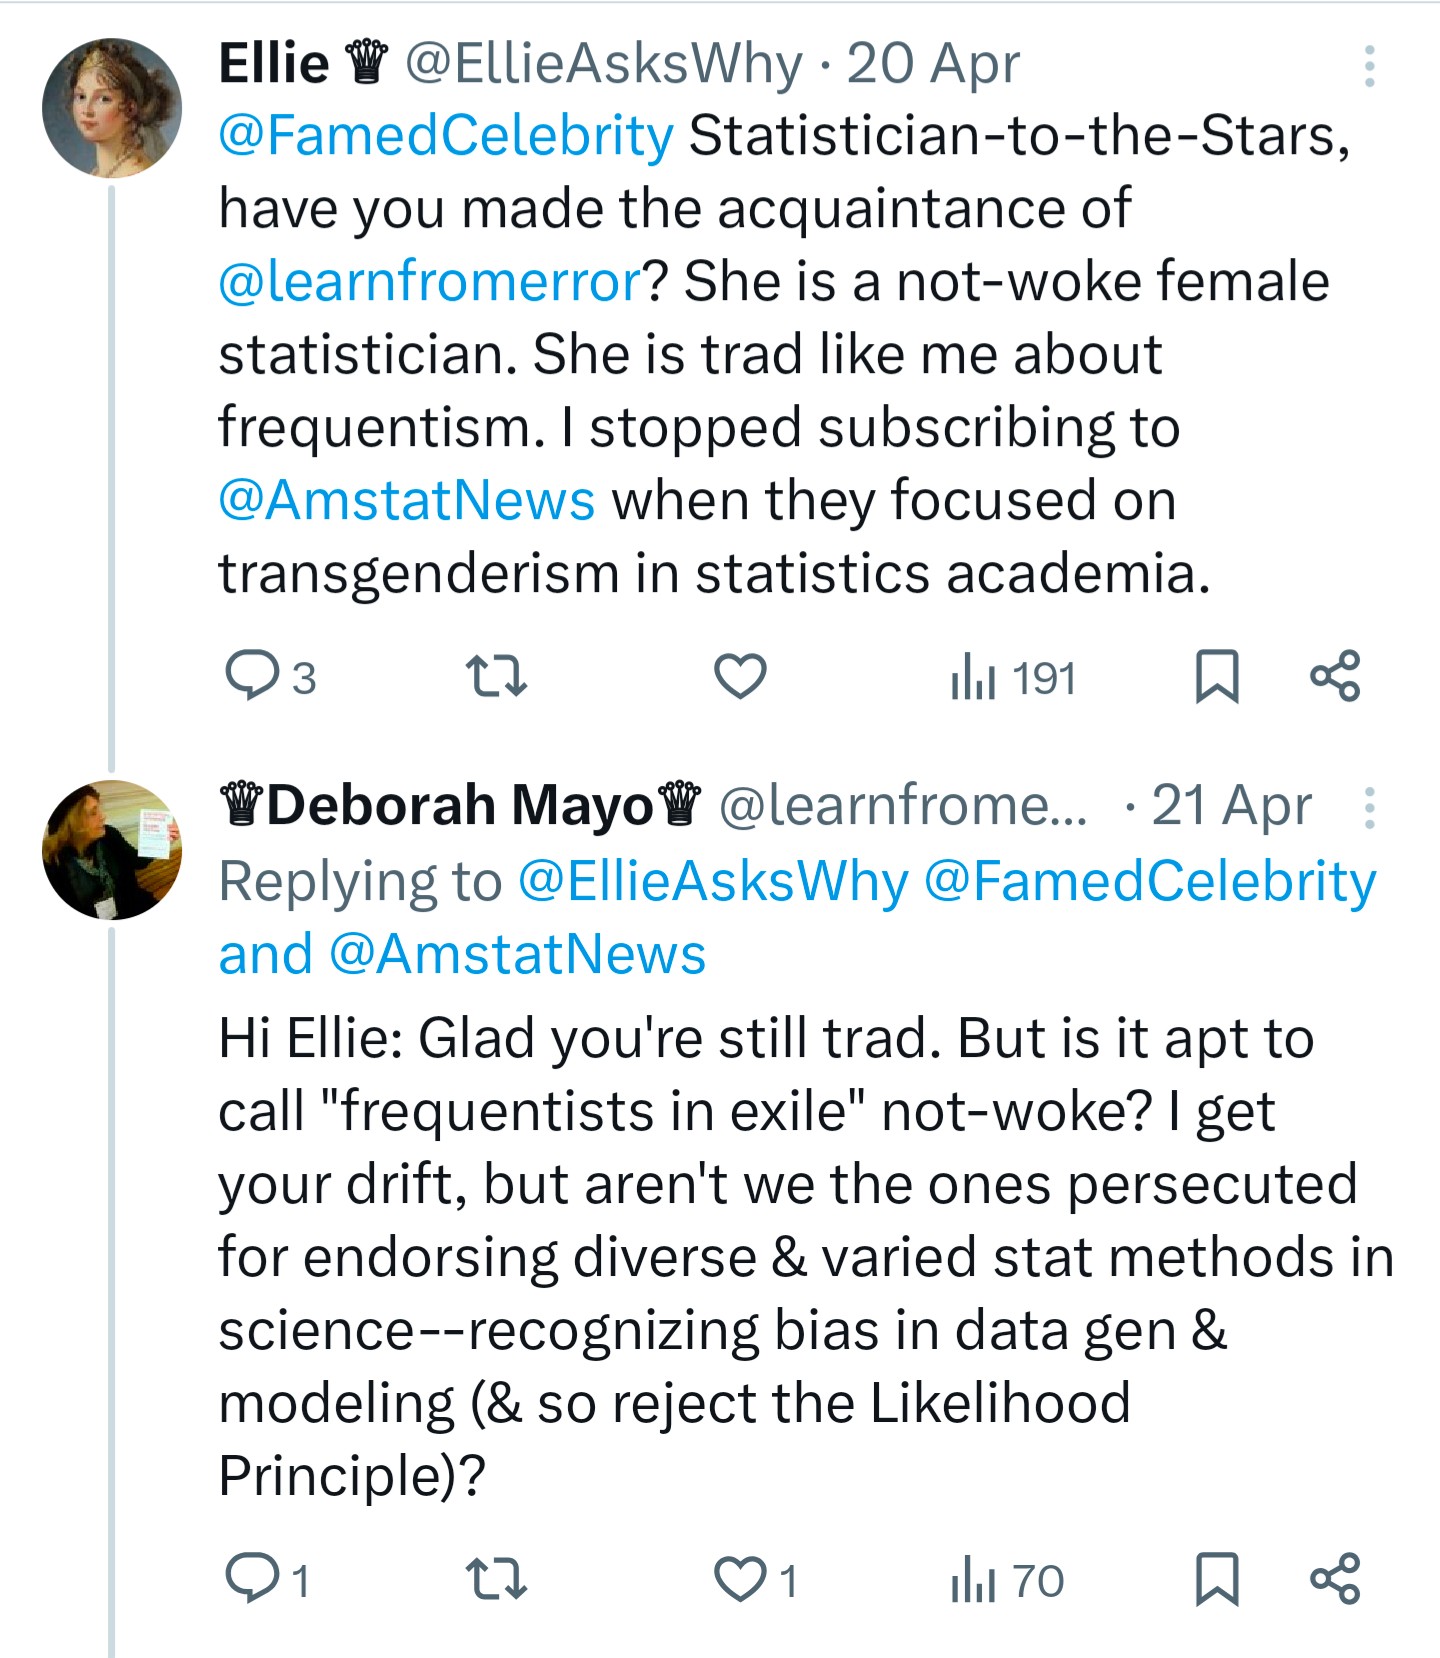View analytics for Ellie's tweet (191 views)

(x=1013, y=678)
